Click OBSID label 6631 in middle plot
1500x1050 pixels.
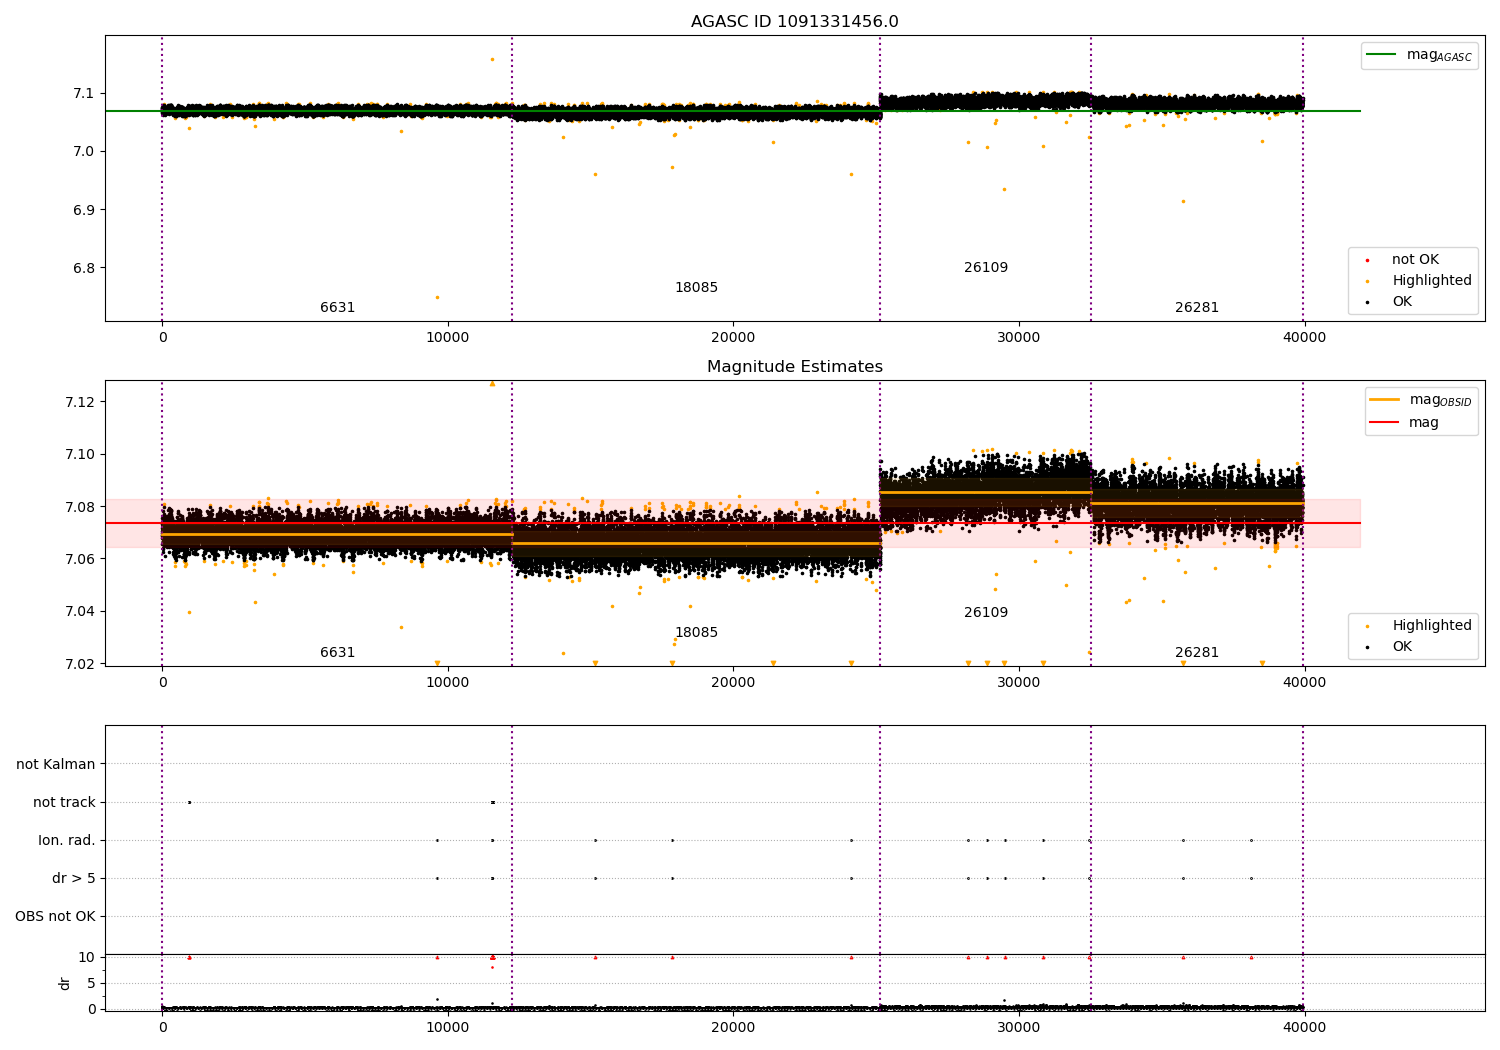pos(337,653)
